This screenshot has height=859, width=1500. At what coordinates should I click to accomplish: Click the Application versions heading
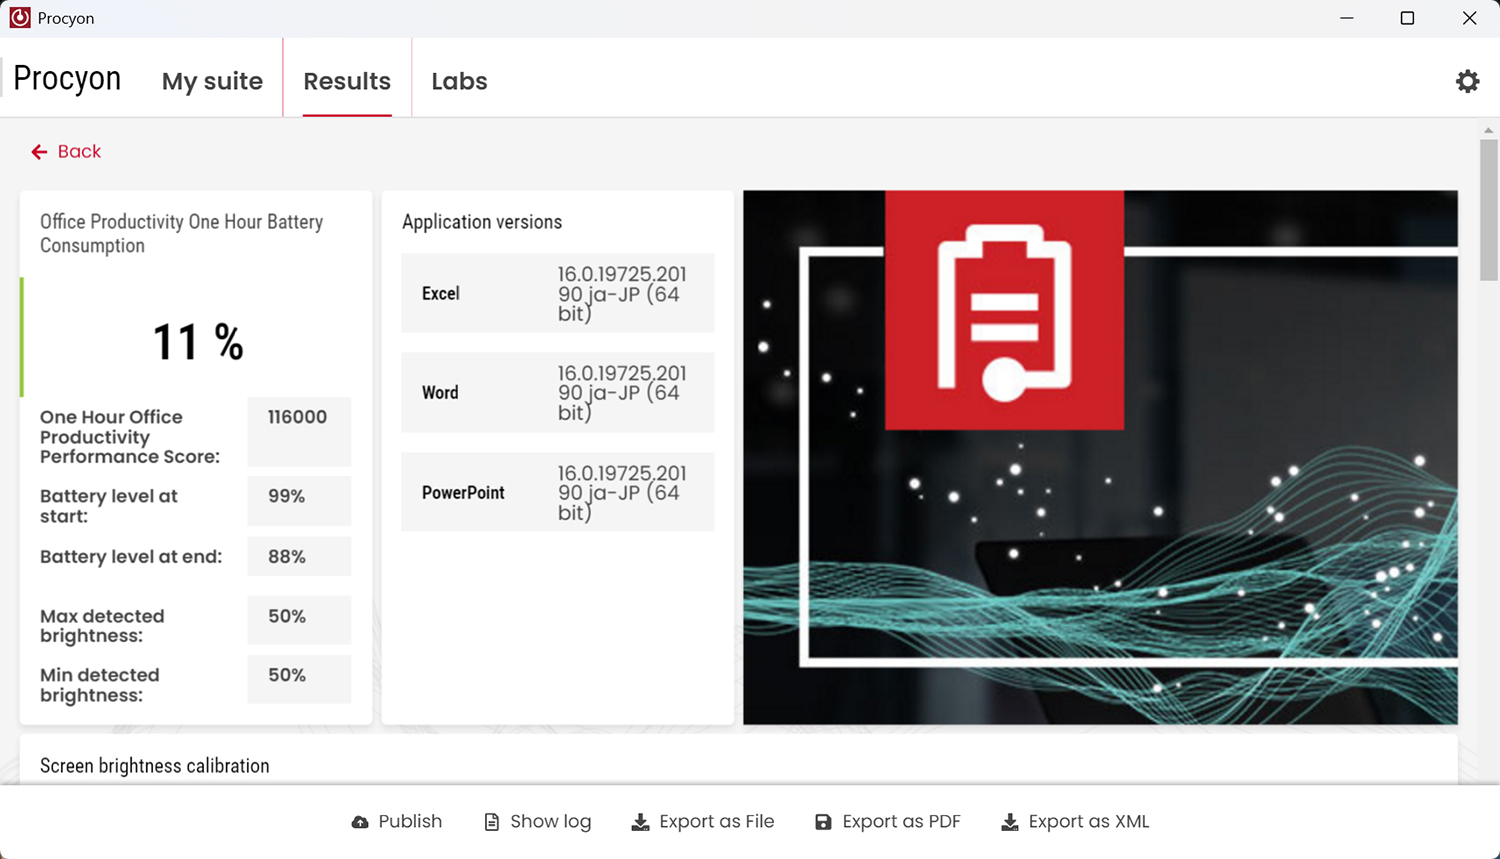[482, 222]
